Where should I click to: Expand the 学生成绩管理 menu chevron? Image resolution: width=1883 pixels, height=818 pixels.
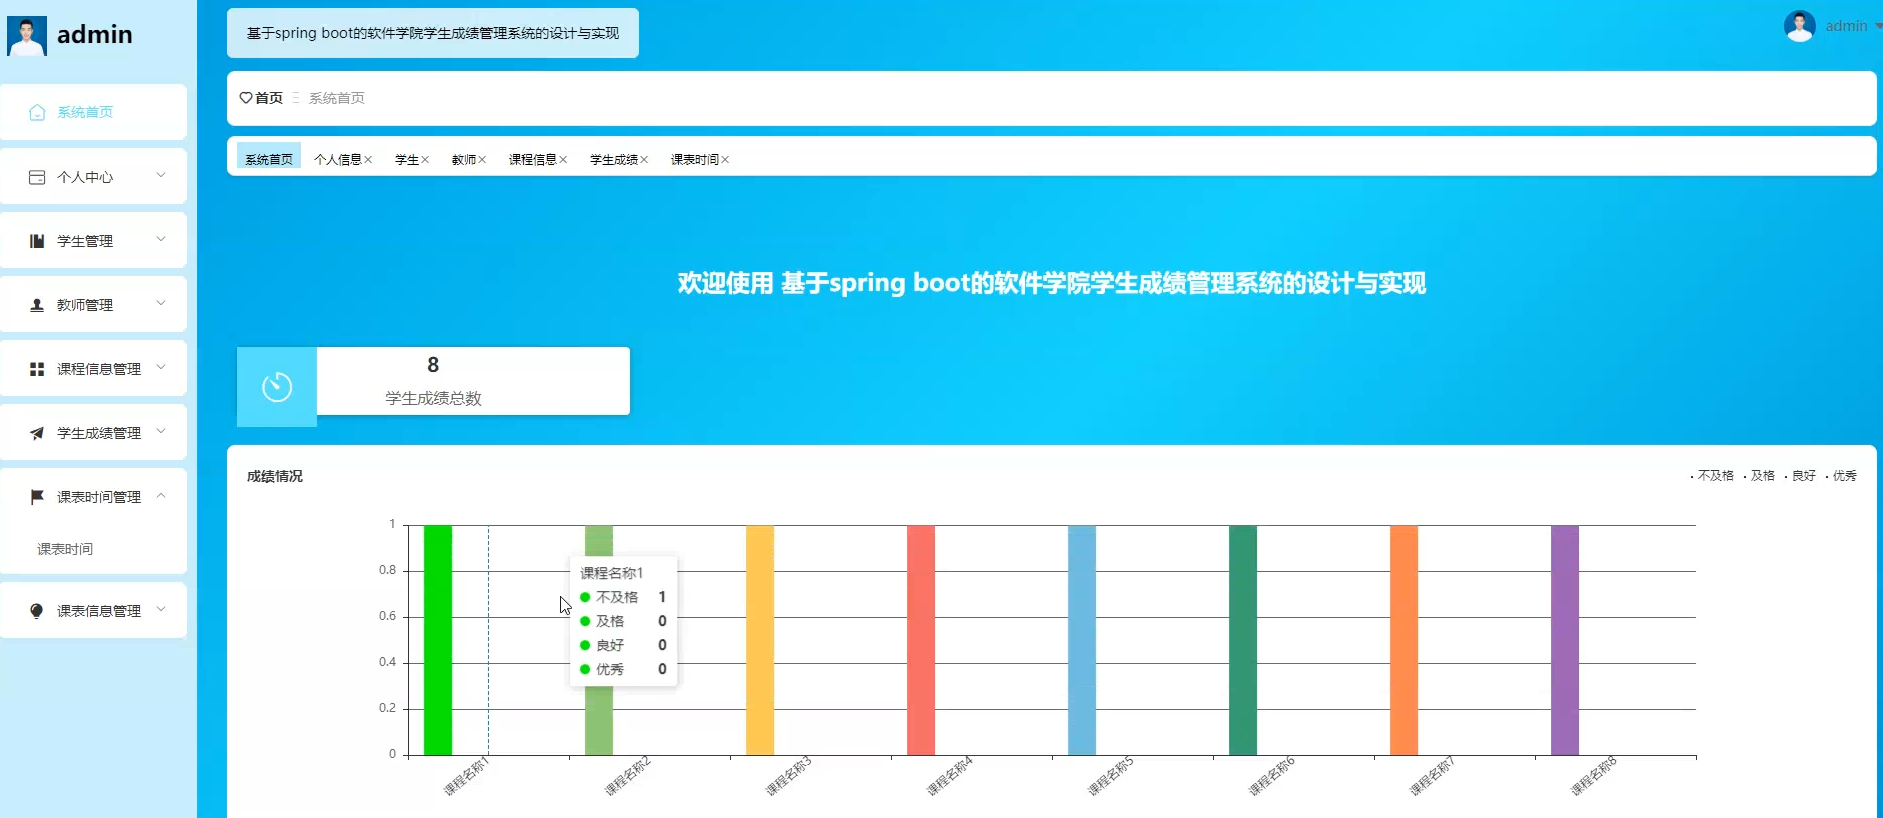tap(161, 432)
